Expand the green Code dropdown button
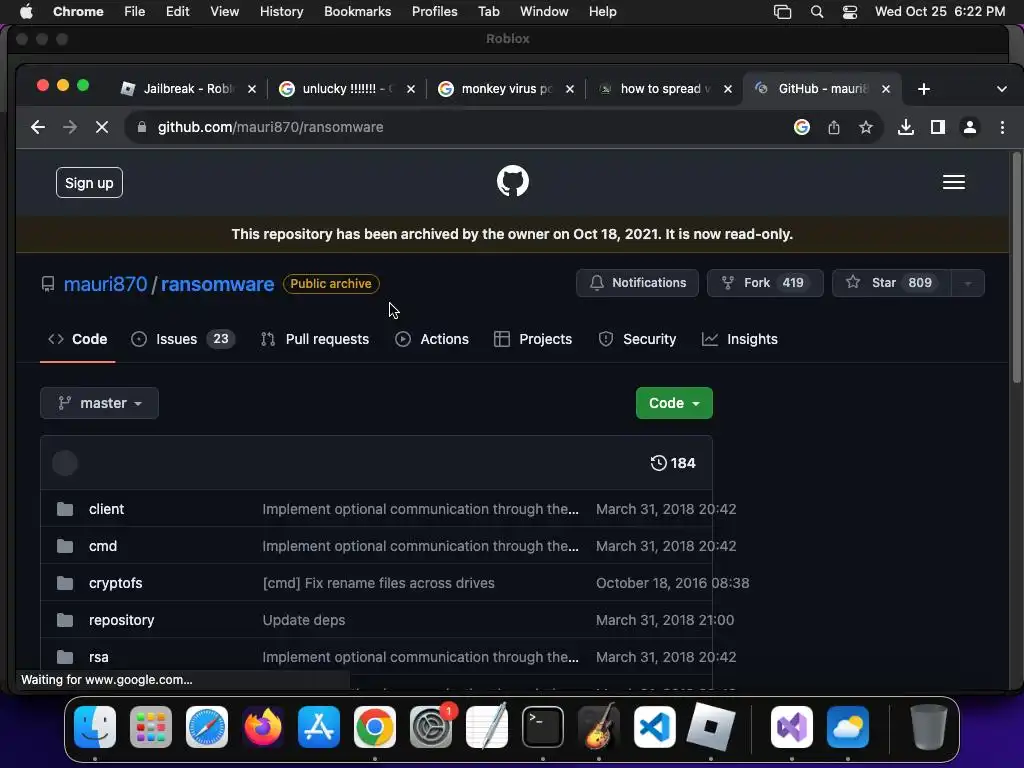This screenshot has height=768, width=1024. click(674, 403)
